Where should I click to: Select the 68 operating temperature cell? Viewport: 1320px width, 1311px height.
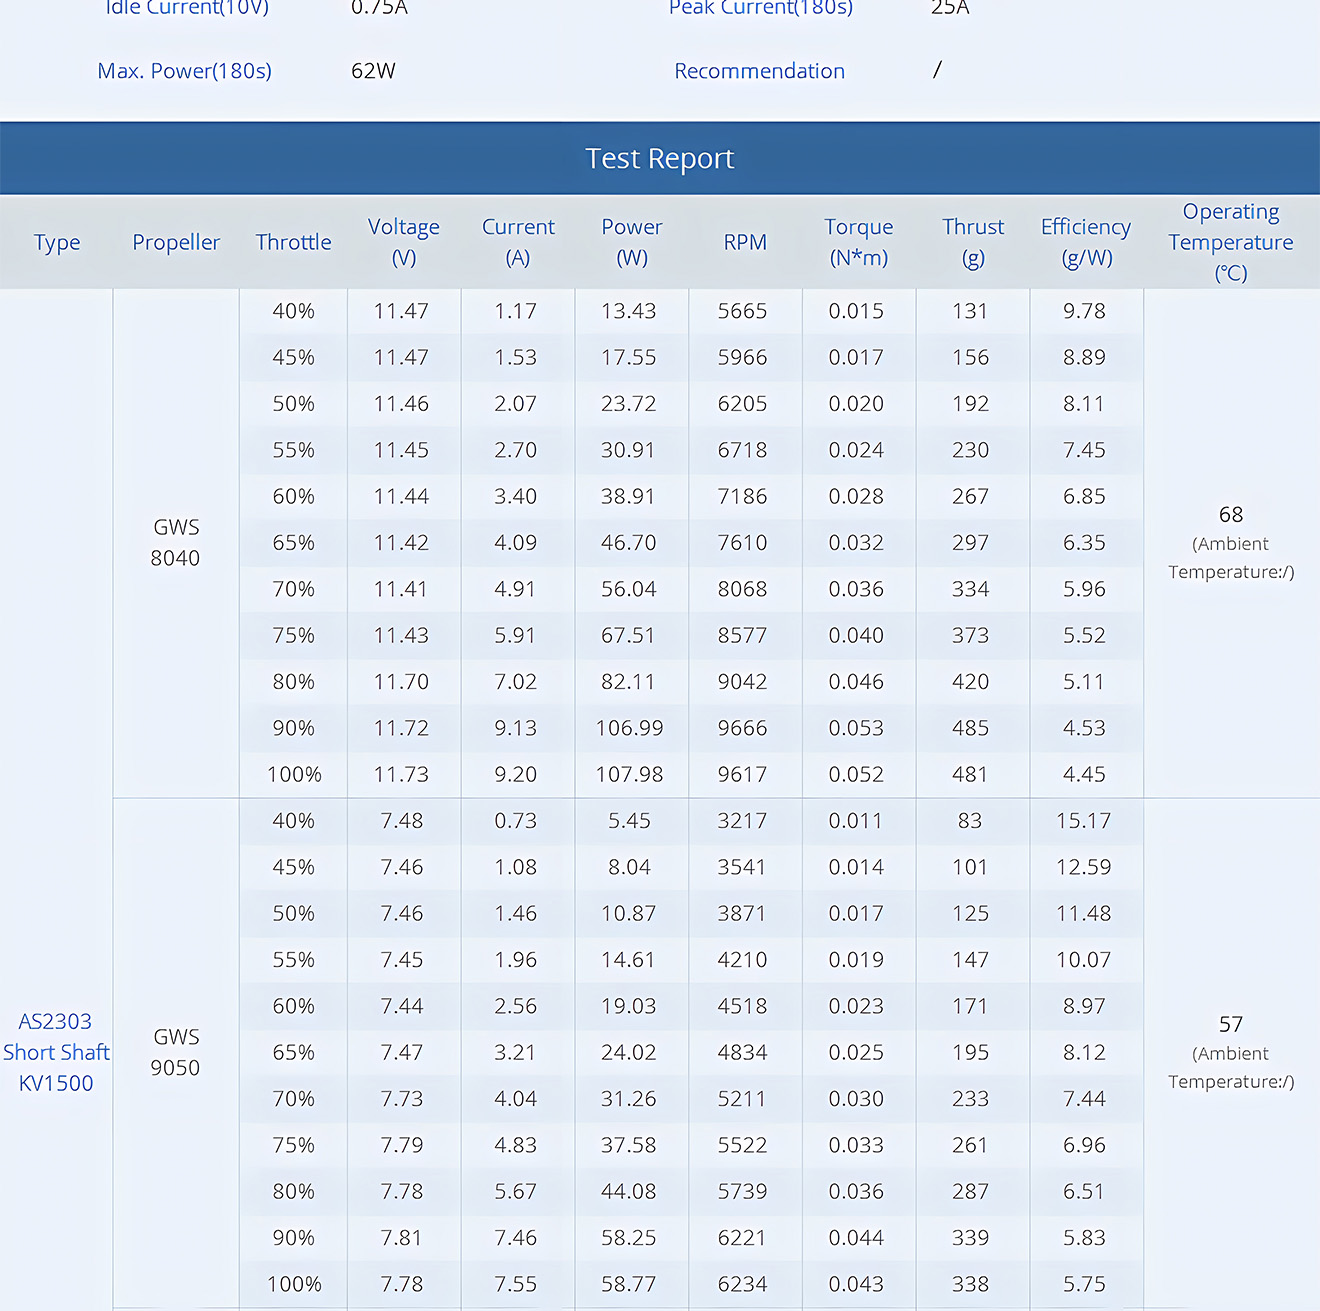[1231, 515]
